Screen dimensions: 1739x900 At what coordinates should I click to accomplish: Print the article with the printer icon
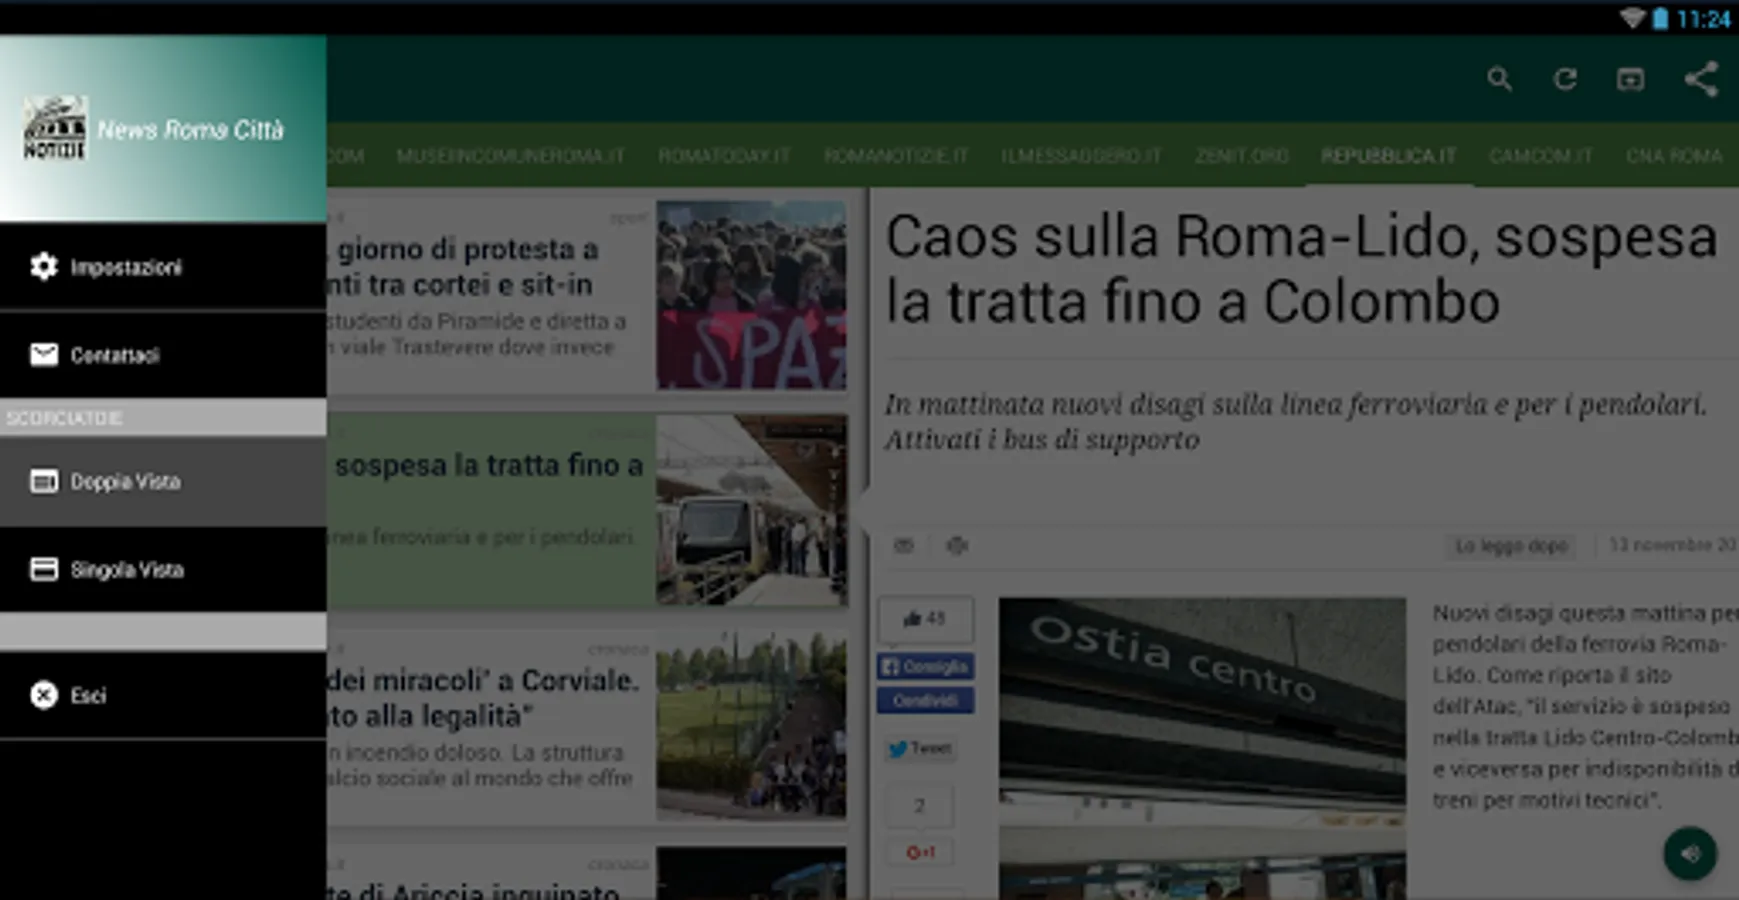[957, 545]
